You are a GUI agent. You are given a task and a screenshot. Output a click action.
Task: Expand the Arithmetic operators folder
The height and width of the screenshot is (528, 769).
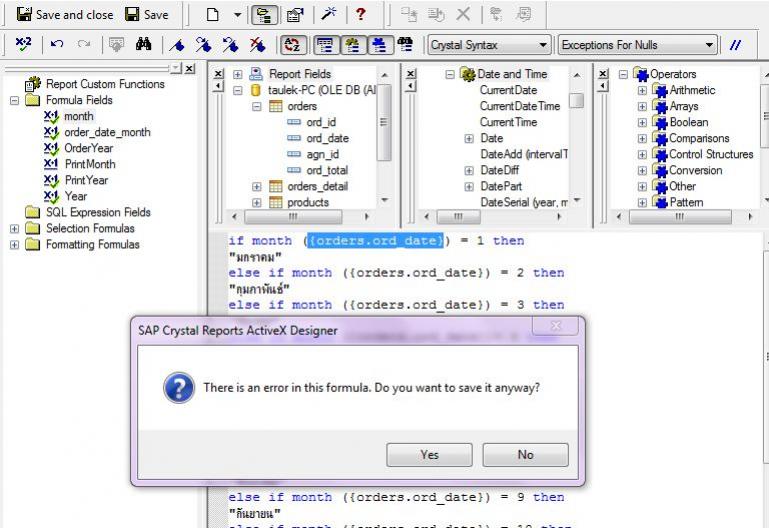pyautogui.click(x=641, y=90)
